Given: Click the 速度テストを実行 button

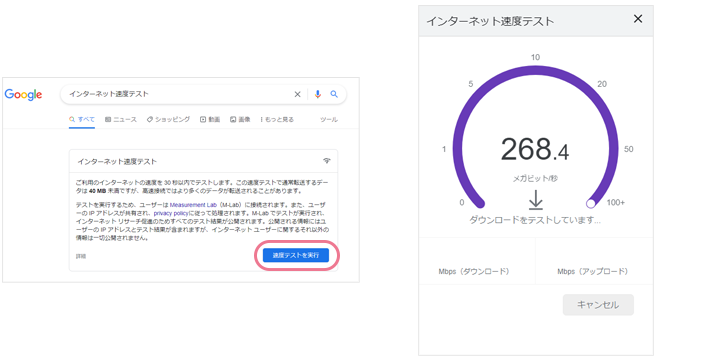Looking at the screenshot, I should pos(296,255).
